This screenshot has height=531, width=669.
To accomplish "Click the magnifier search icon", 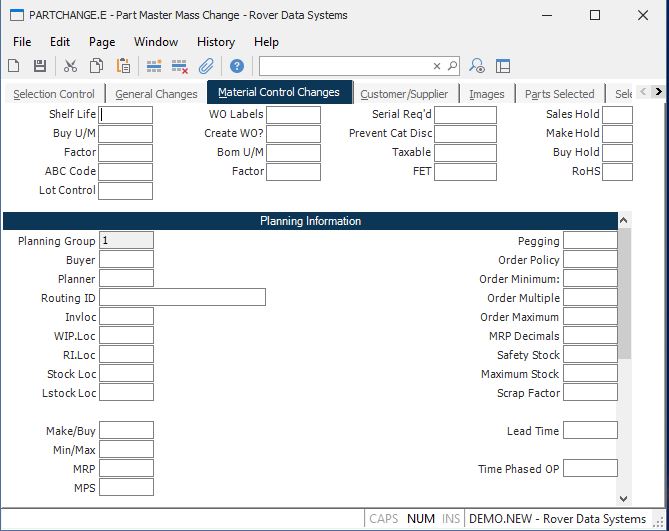I will coord(452,66).
